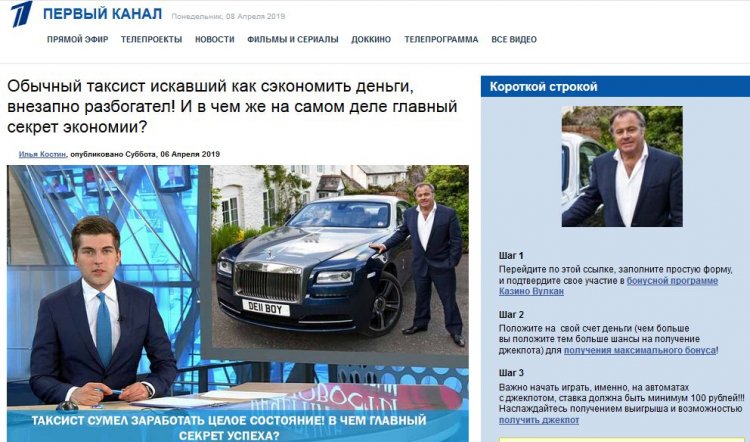Click the Первый Канал logo icon

pos(22,14)
